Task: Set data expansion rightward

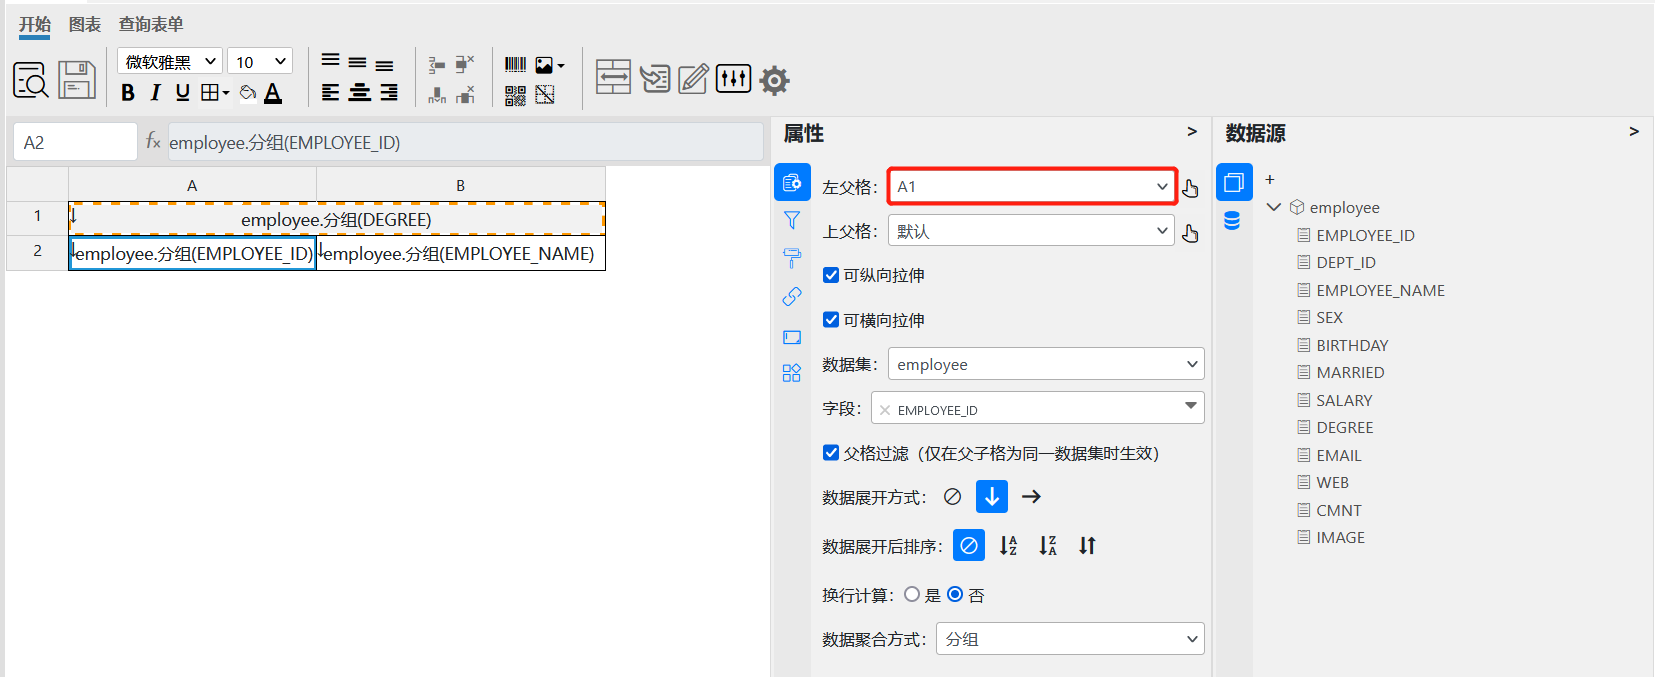Action: (x=1032, y=497)
